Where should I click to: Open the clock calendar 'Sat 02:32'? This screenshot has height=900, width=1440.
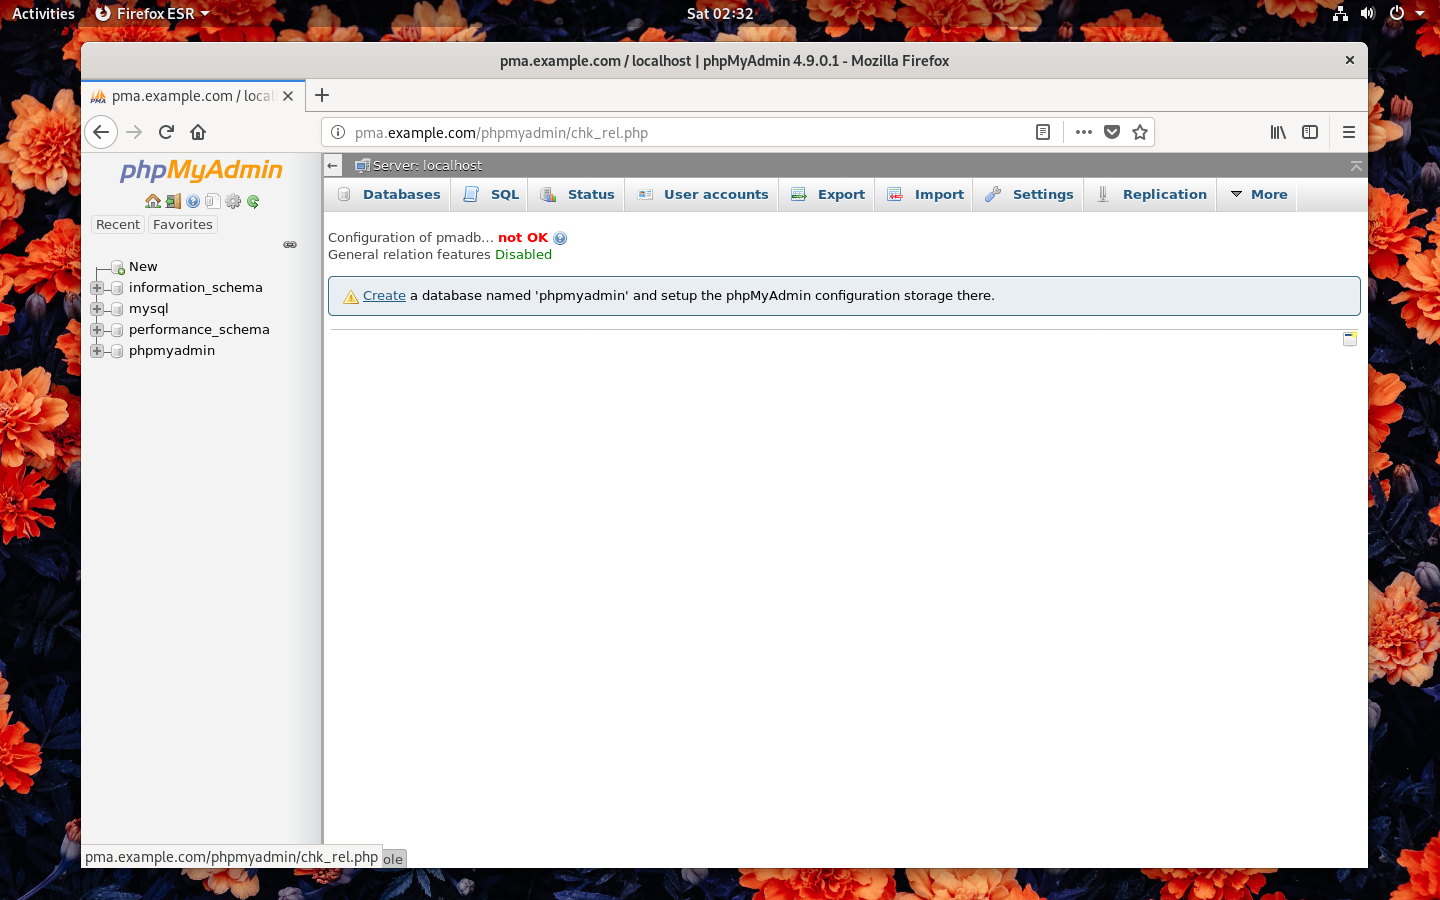(720, 14)
